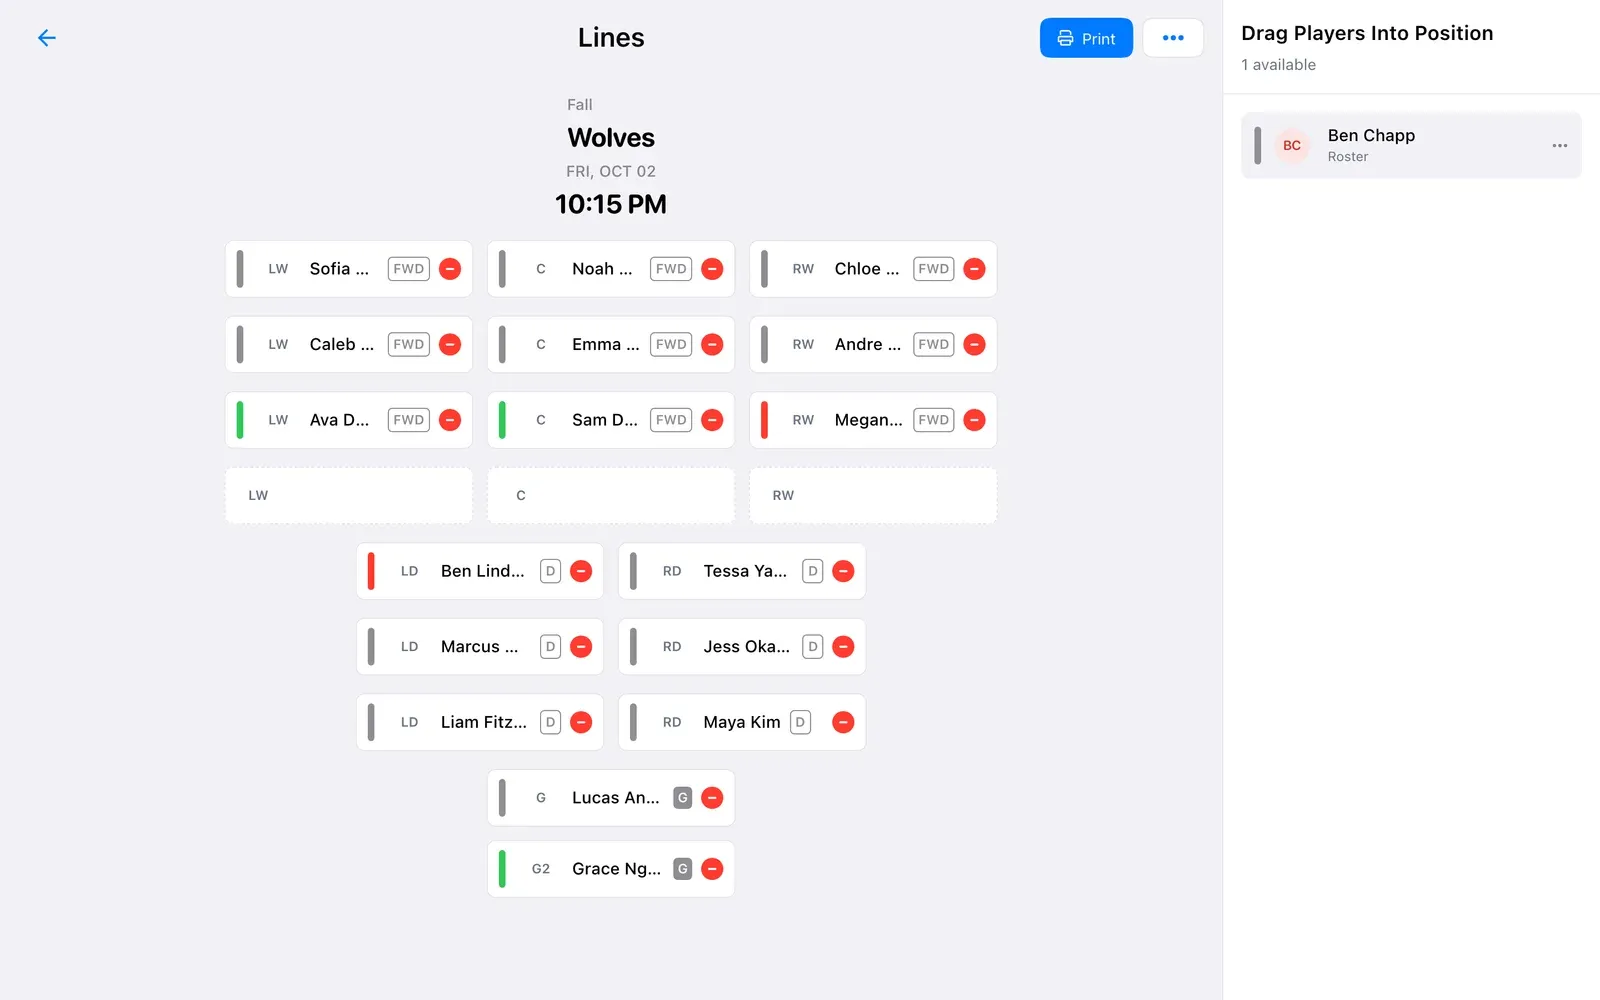Click the Fall season label
Screen dimensions: 1600x1000
coord(580,105)
